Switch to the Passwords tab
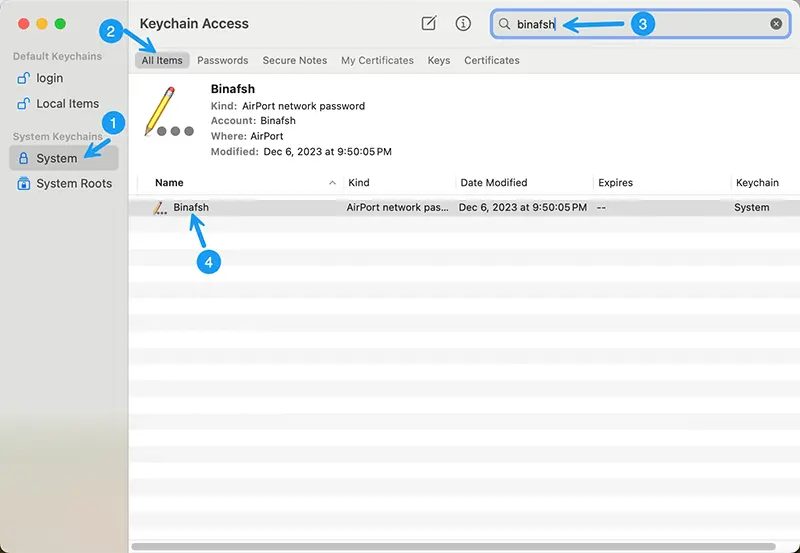The image size is (800, 553). [222, 60]
